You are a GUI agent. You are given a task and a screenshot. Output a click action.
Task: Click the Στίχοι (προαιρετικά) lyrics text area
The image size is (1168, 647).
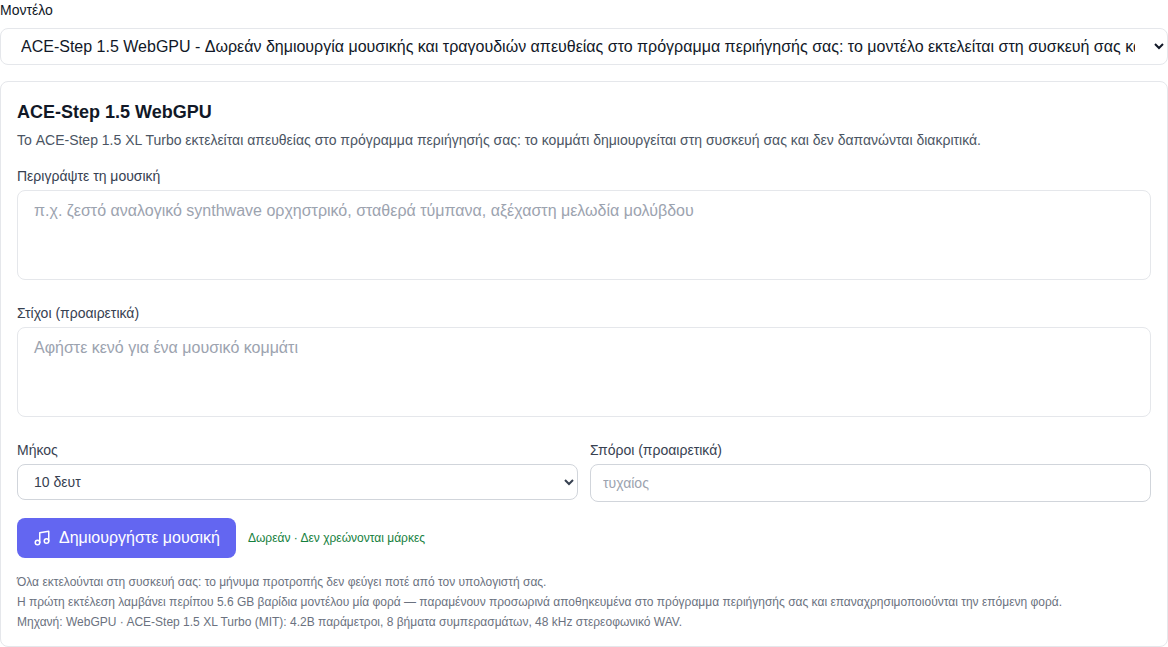coord(583,372)
